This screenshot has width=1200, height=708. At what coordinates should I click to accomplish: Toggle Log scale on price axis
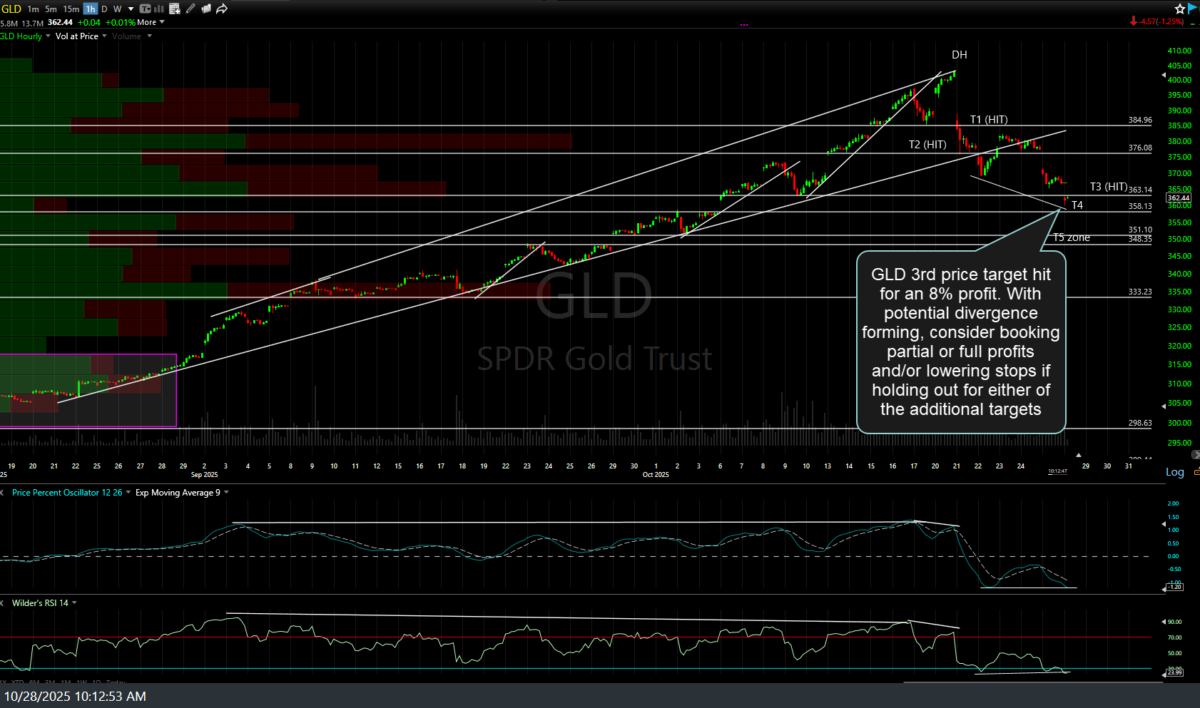coord(1175,471)
